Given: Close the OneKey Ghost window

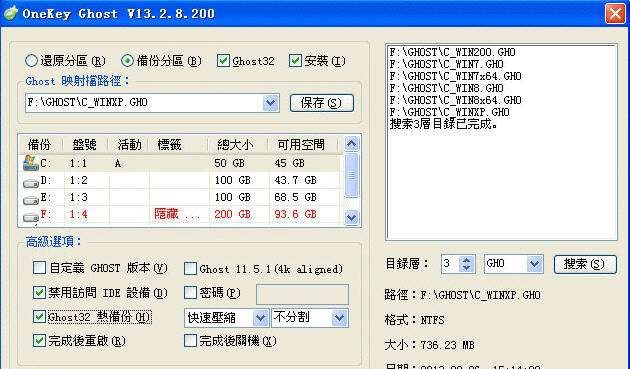Looking at the screenshot, I should 615,13.
